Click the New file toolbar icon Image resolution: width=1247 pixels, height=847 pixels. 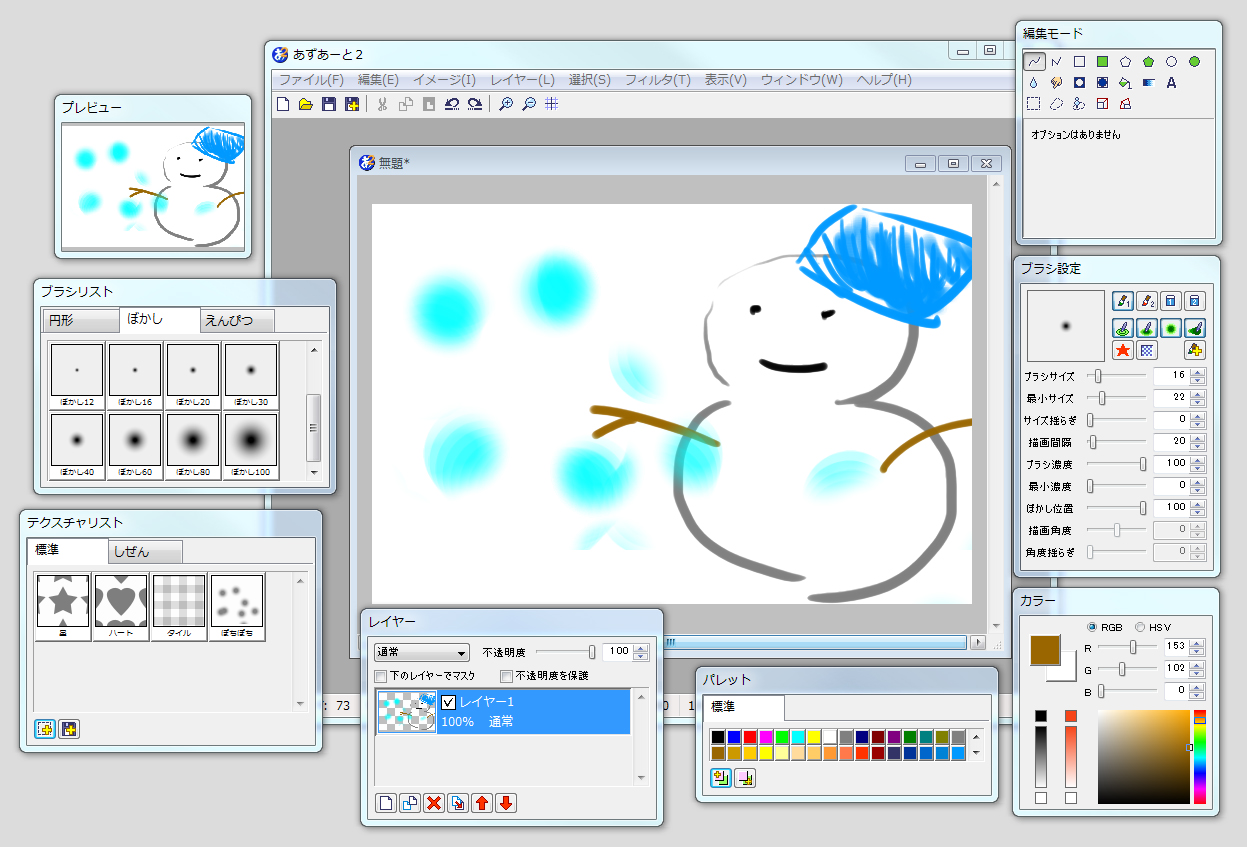(283, 104)
